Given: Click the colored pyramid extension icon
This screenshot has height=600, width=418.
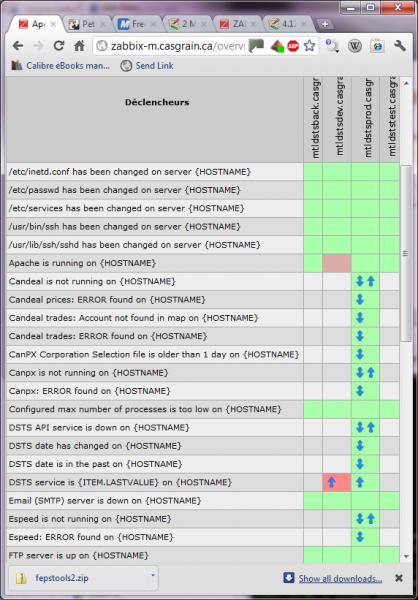Looking at the screenshot, I should pyautogui.click(x=278, y=46).
